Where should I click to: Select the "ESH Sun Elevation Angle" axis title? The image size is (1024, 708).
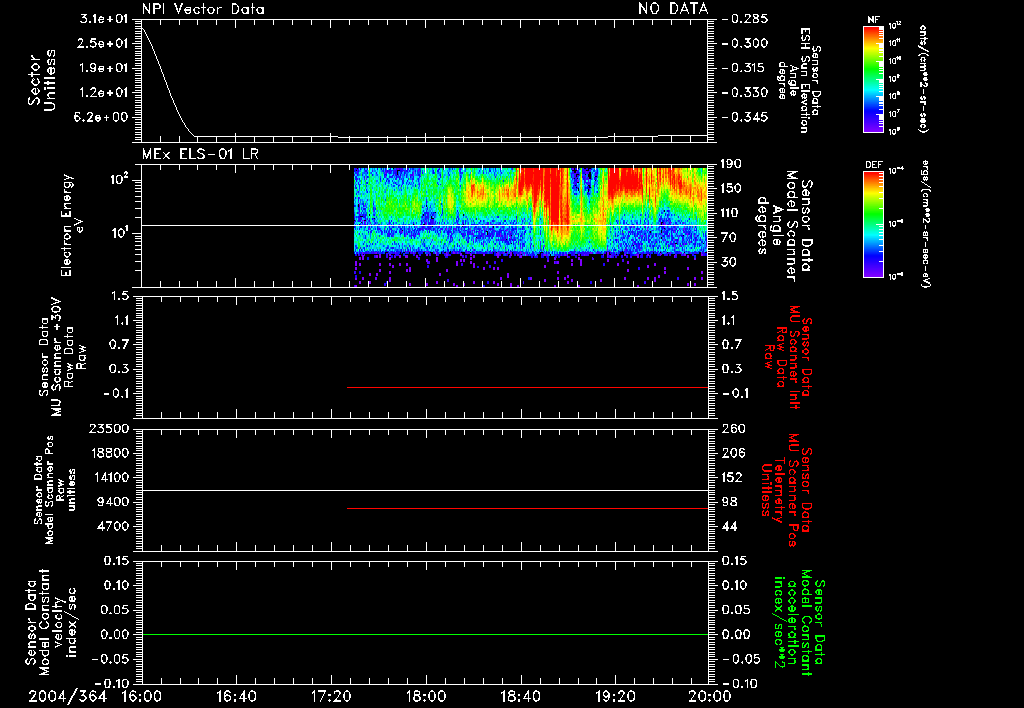pyautogui.click(x=797, y=80)
